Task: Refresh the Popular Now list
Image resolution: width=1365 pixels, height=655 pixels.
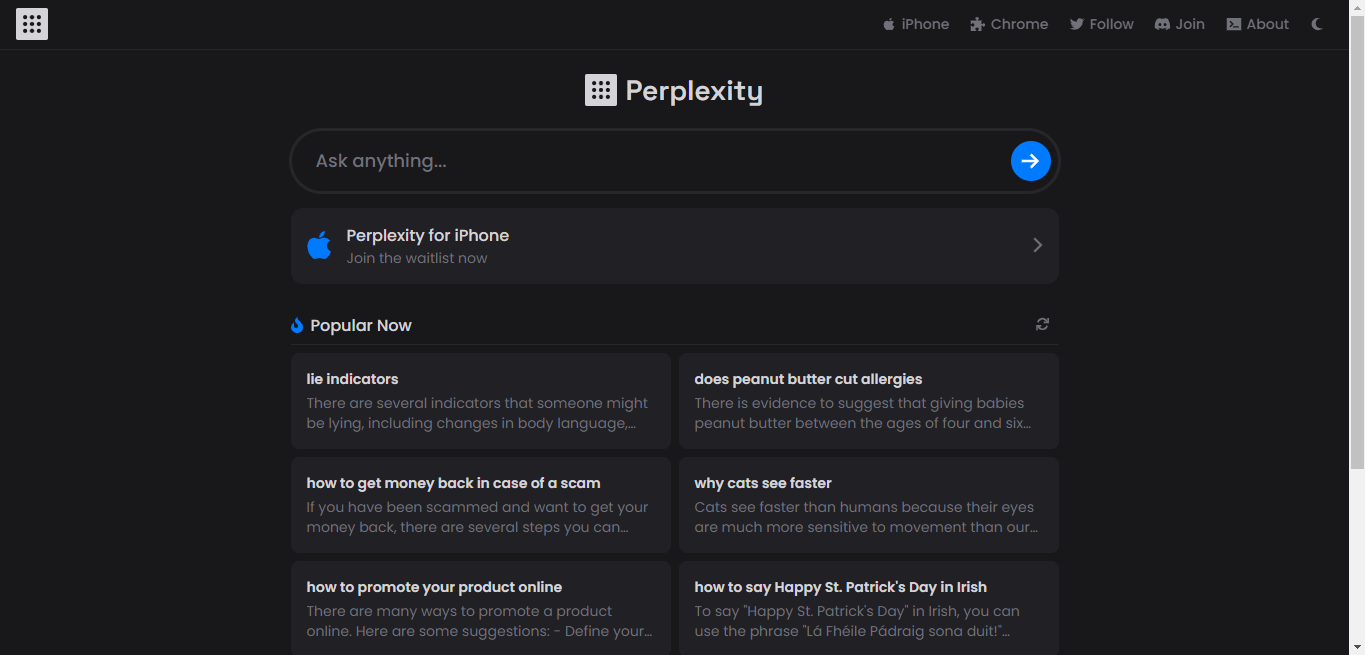Action: pos(1042,324)
